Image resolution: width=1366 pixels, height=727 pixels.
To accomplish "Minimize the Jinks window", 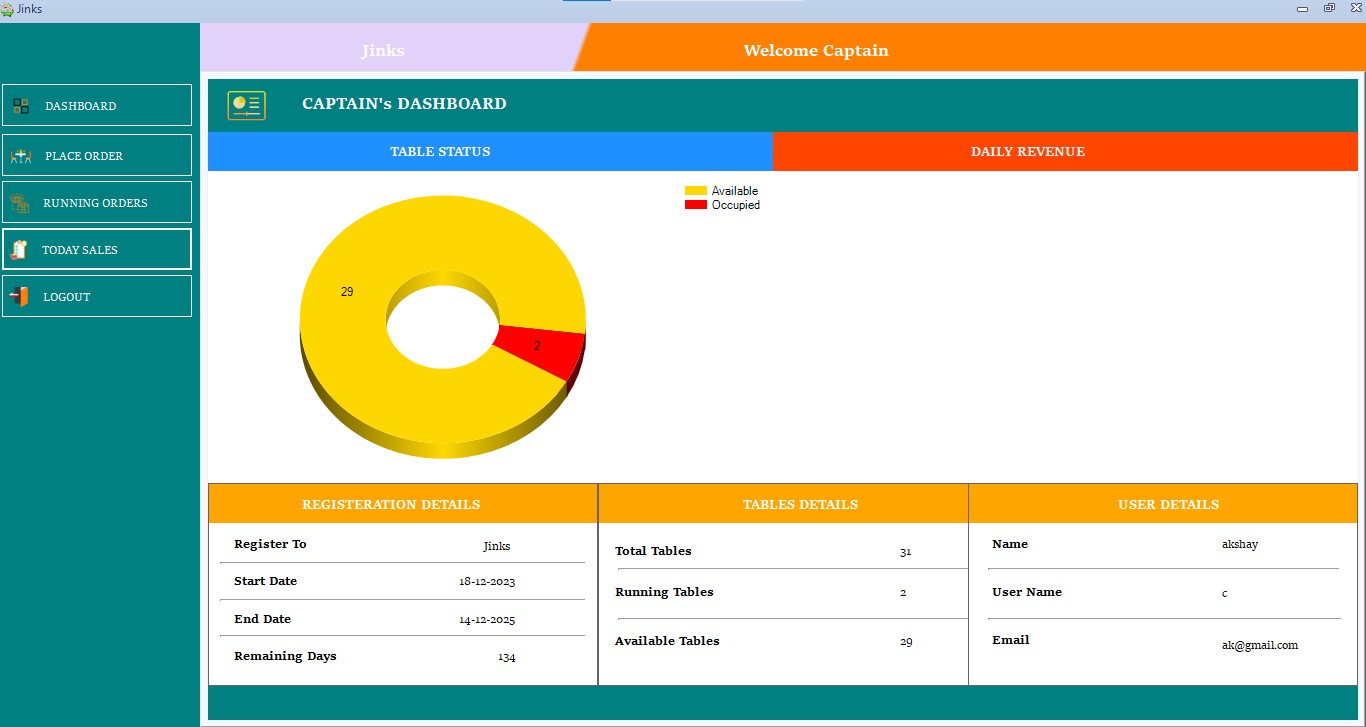I will pos(1302,8).
